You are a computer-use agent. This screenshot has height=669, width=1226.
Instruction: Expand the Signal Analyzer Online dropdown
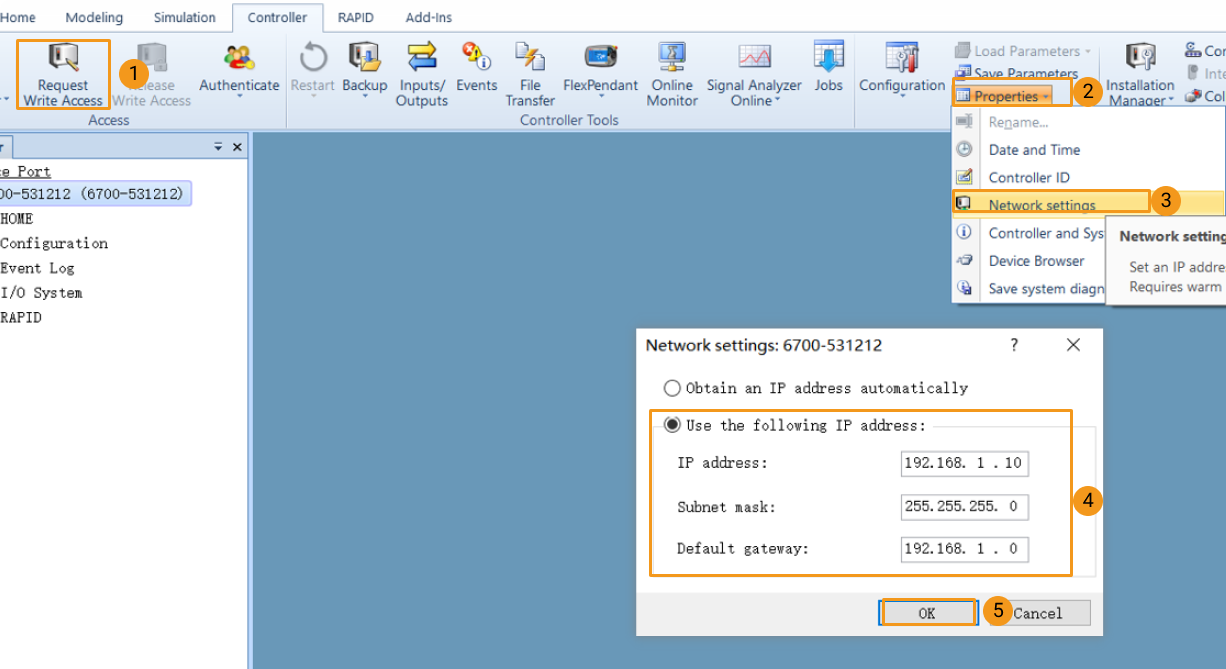tap(777, 101)
